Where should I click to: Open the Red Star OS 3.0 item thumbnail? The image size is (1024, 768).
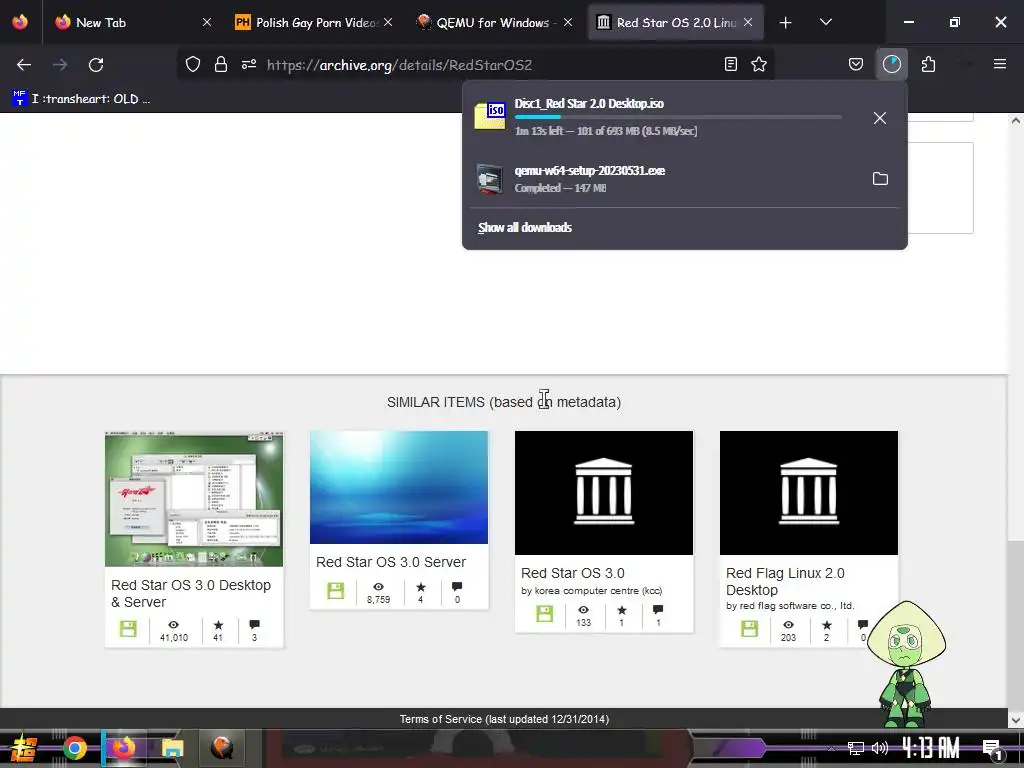[604, 492]
